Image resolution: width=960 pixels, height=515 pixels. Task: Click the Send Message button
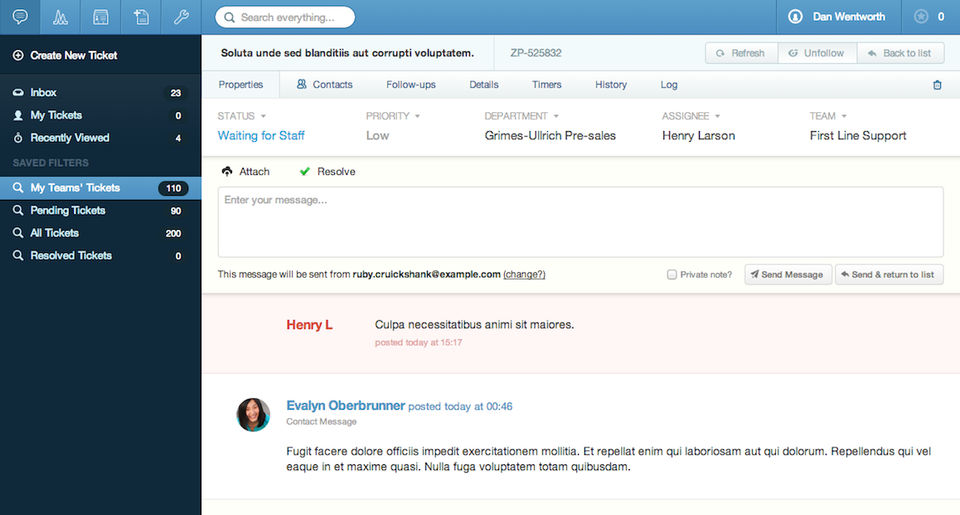click(x=788, y=274)
